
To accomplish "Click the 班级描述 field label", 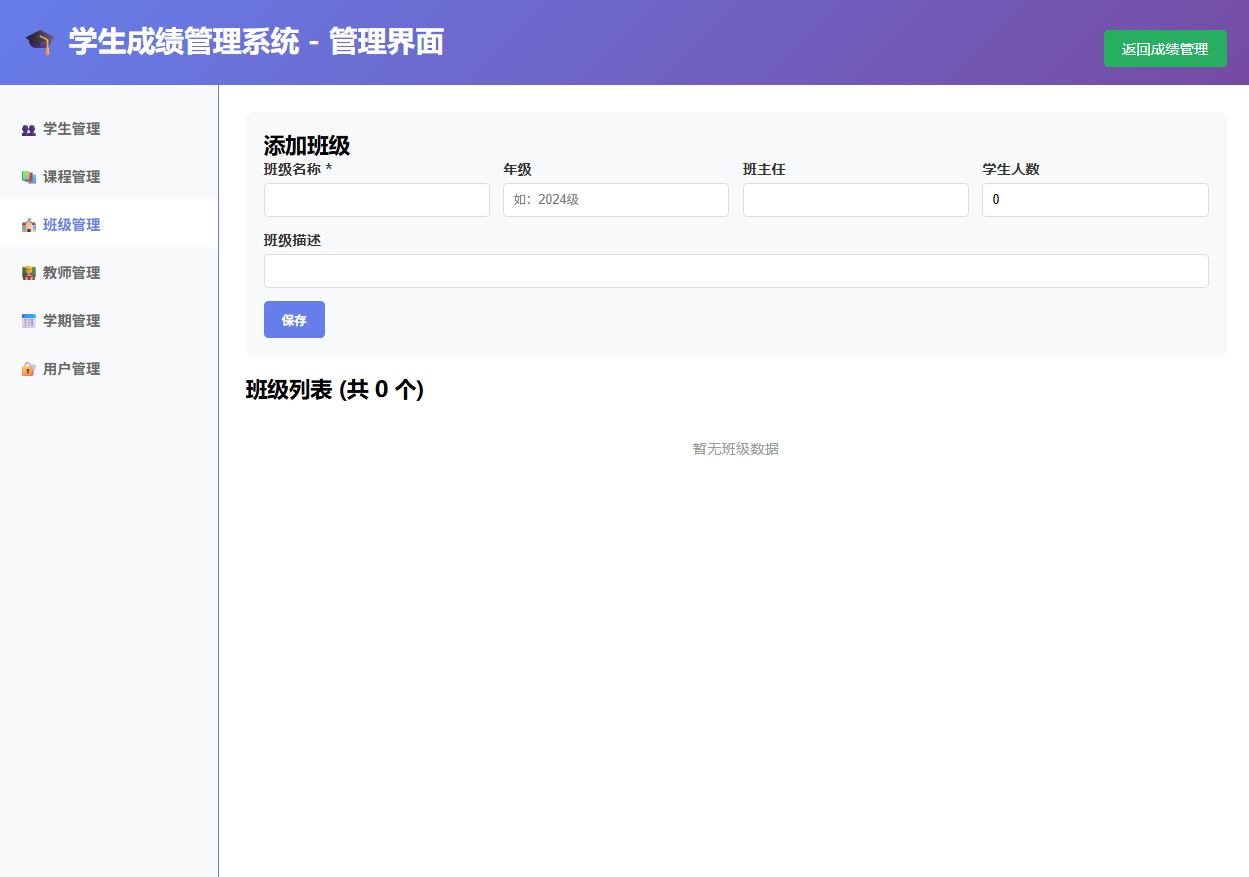I will coord(292,240).
